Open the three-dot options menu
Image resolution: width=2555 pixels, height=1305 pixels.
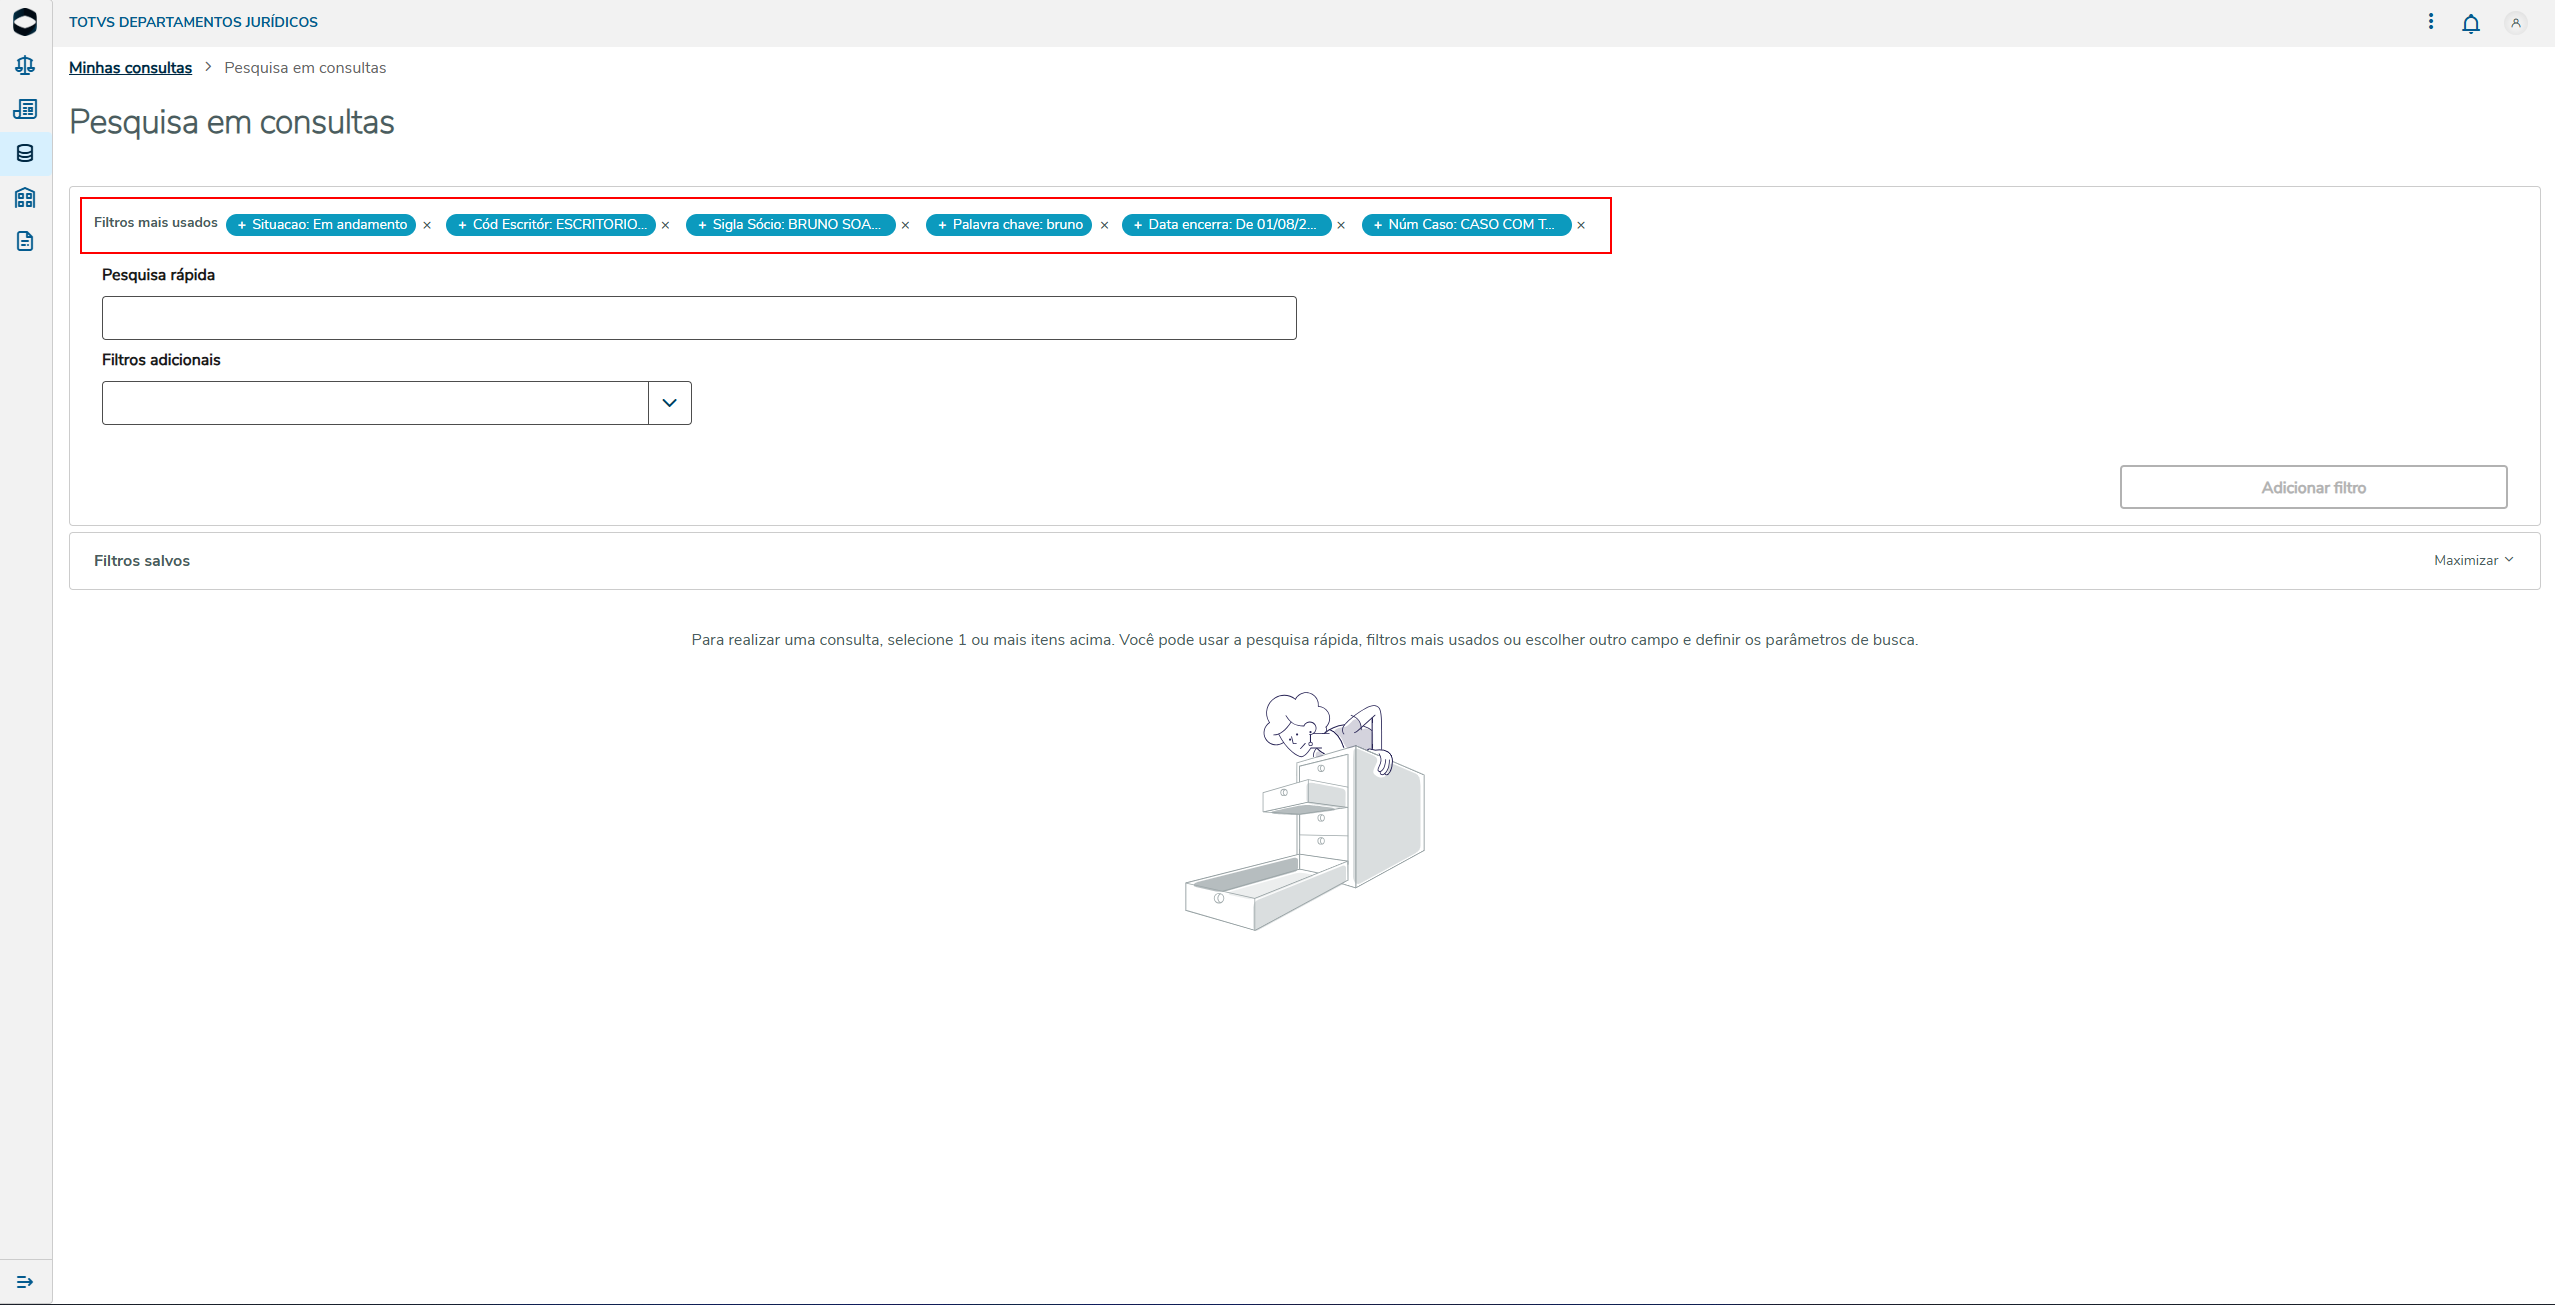point(2431,22)
